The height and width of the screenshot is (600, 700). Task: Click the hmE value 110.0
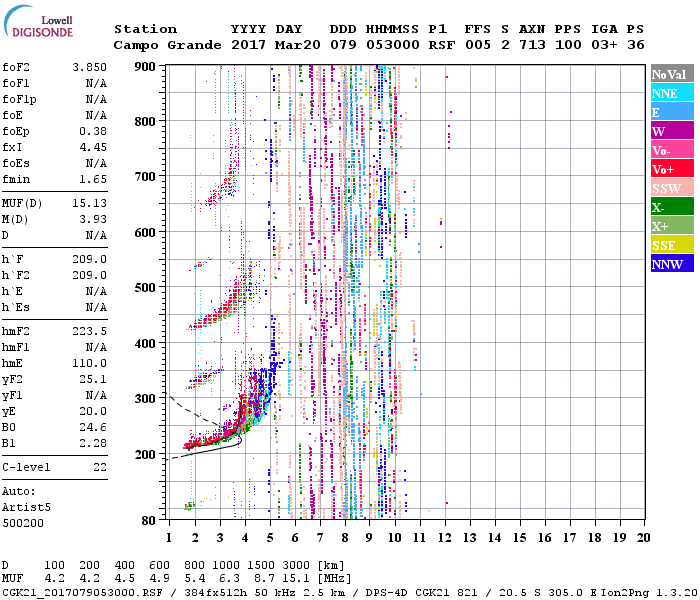pyautogui.click(x=90, y=363)
